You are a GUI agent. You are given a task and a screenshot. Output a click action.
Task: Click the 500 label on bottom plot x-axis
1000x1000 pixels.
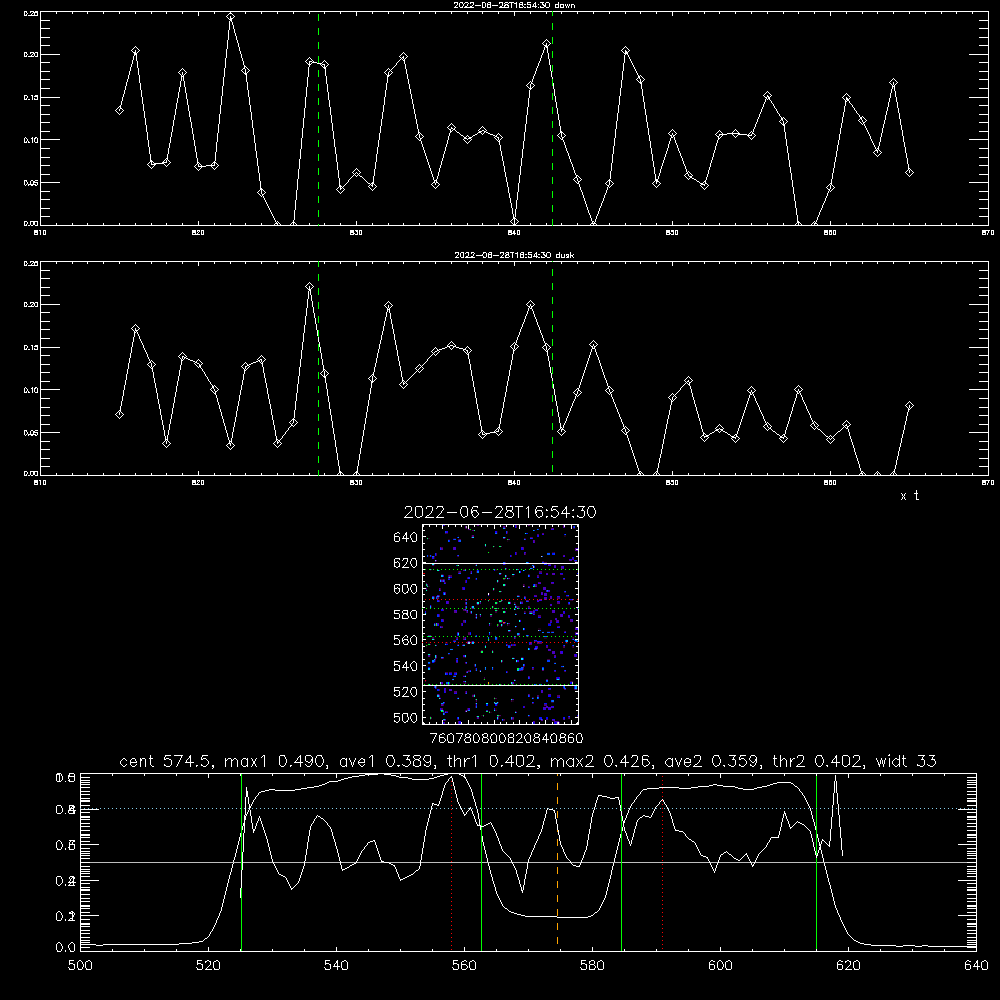pos(80,966)
